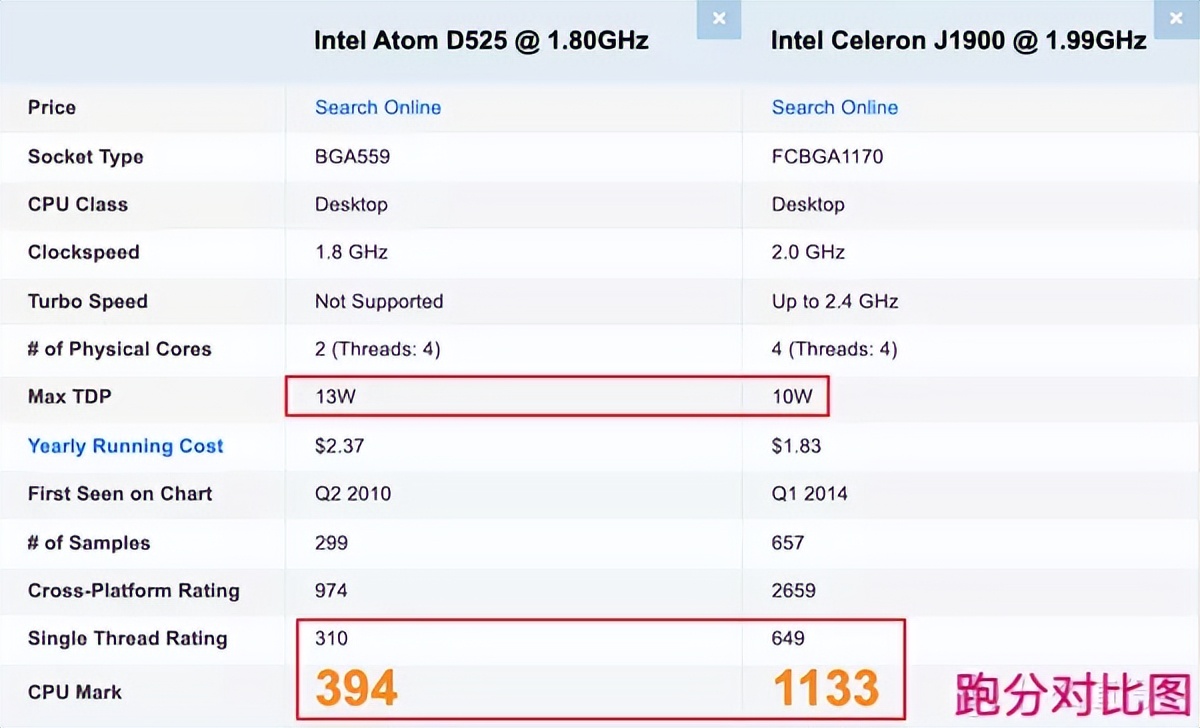The width and height of the screenshot is (1200, 728).
Task: Open Search Online link for Atom D525
Action: coord(378,107)
